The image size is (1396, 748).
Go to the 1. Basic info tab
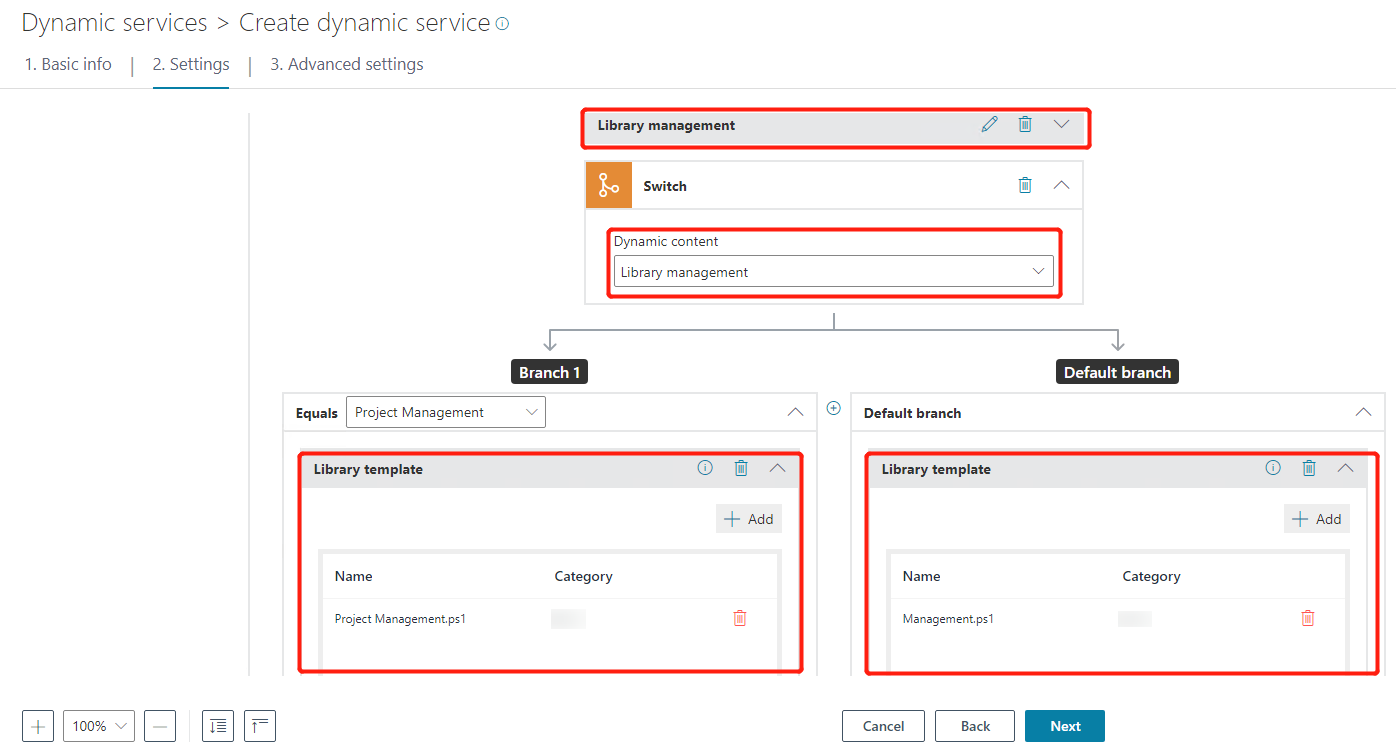point(68,64)
